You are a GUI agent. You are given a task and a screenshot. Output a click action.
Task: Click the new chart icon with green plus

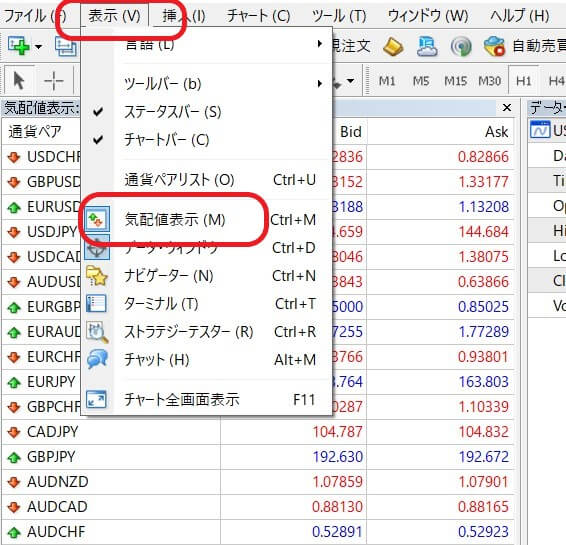point(18,46)
